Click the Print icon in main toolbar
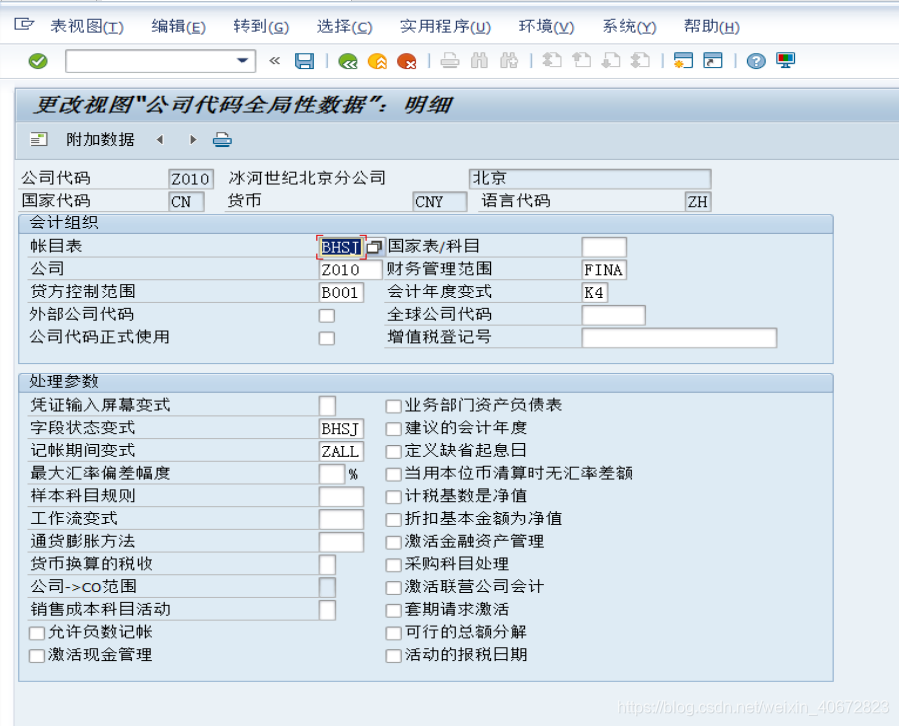This screenshot has width=899, height=726. click(x=450, y=61)
